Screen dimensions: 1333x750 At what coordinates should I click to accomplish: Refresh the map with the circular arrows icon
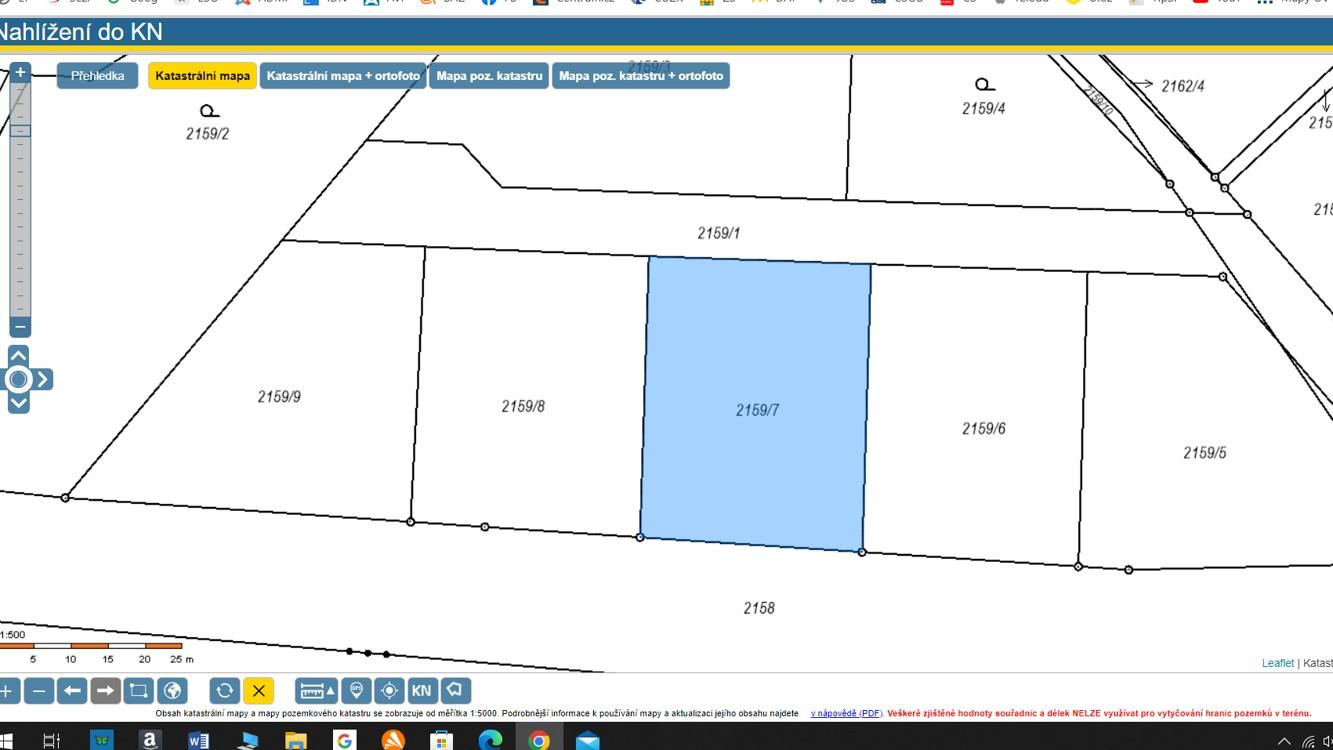[225, 691]
